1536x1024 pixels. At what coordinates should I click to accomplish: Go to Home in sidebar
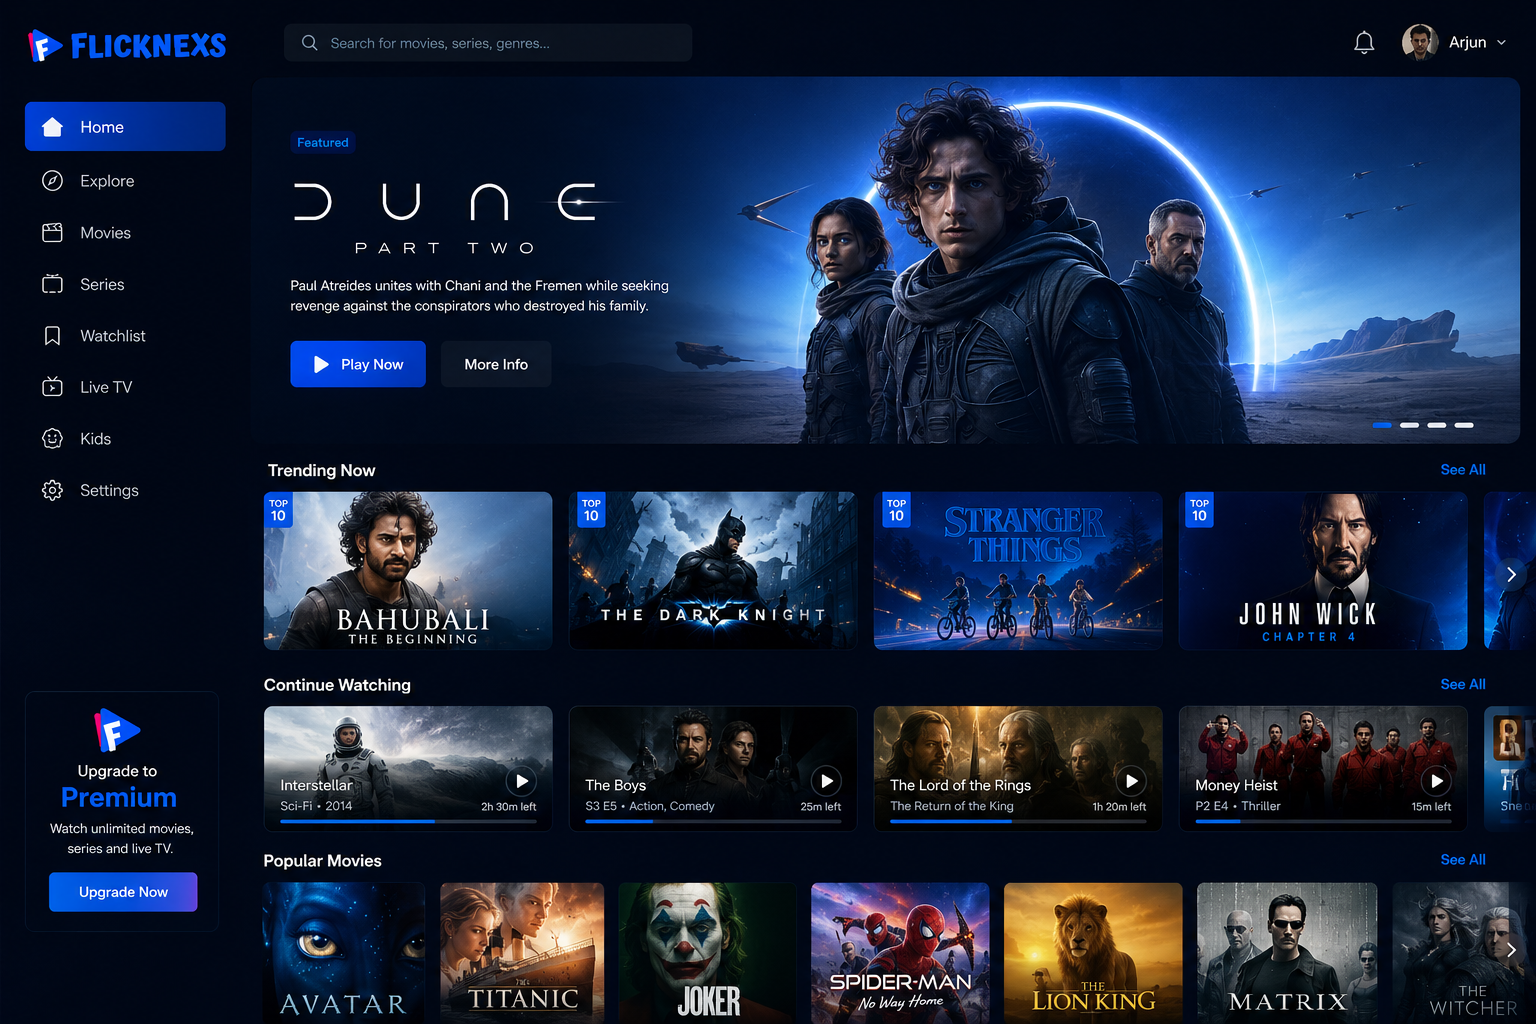[x=125, y=127]
